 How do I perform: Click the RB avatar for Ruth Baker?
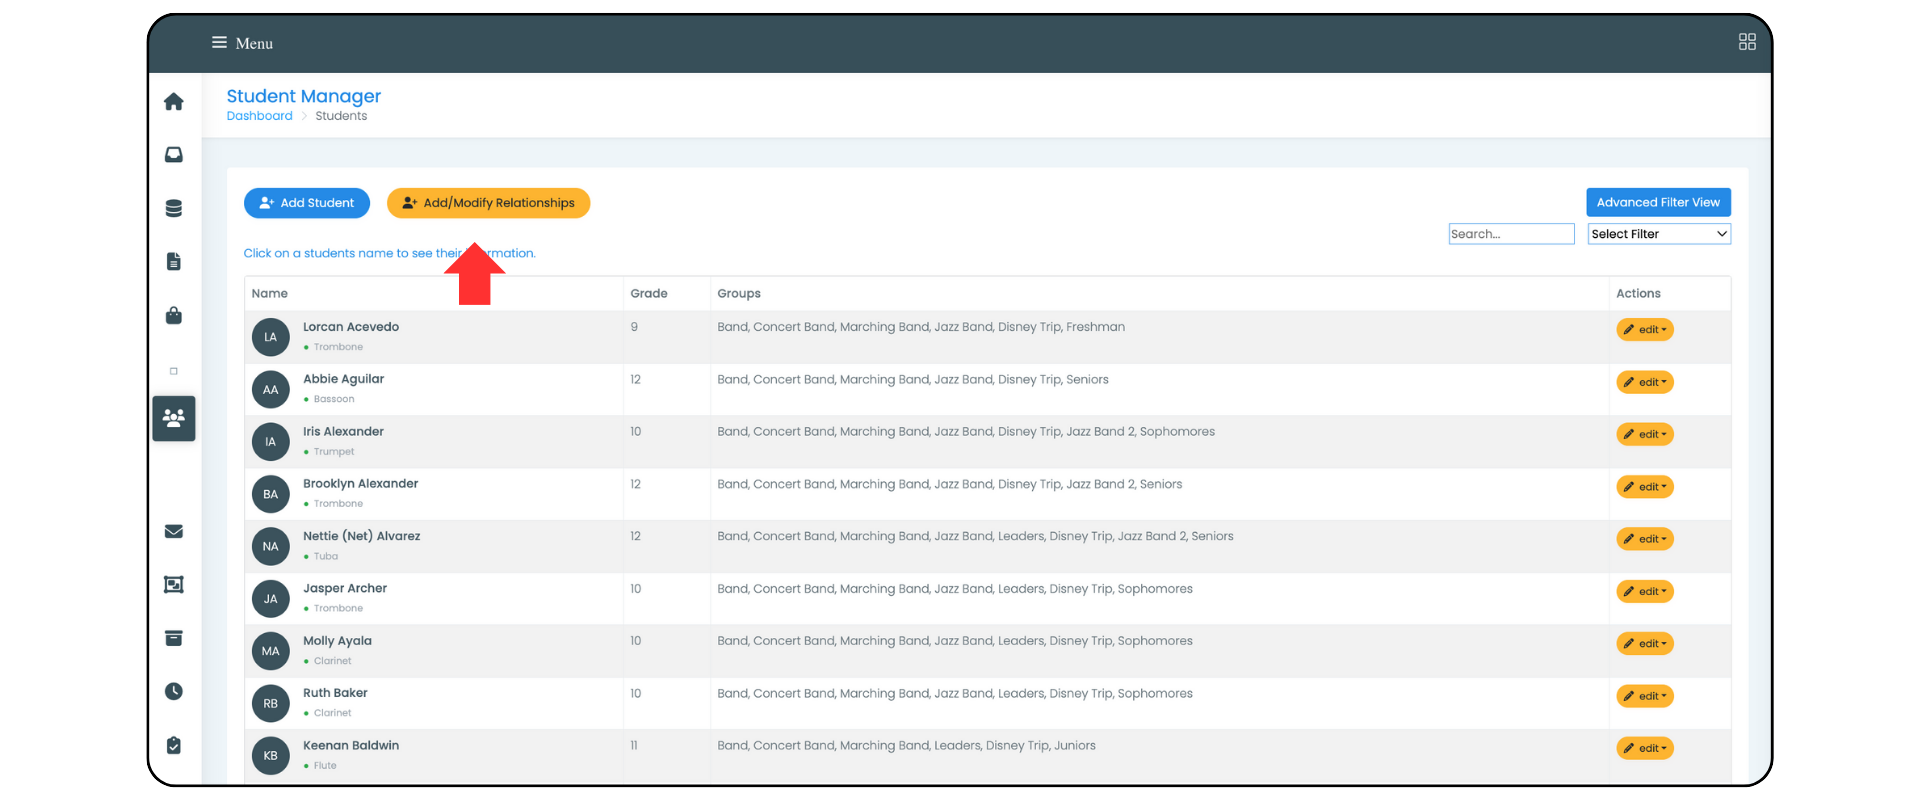click(271, 704)
